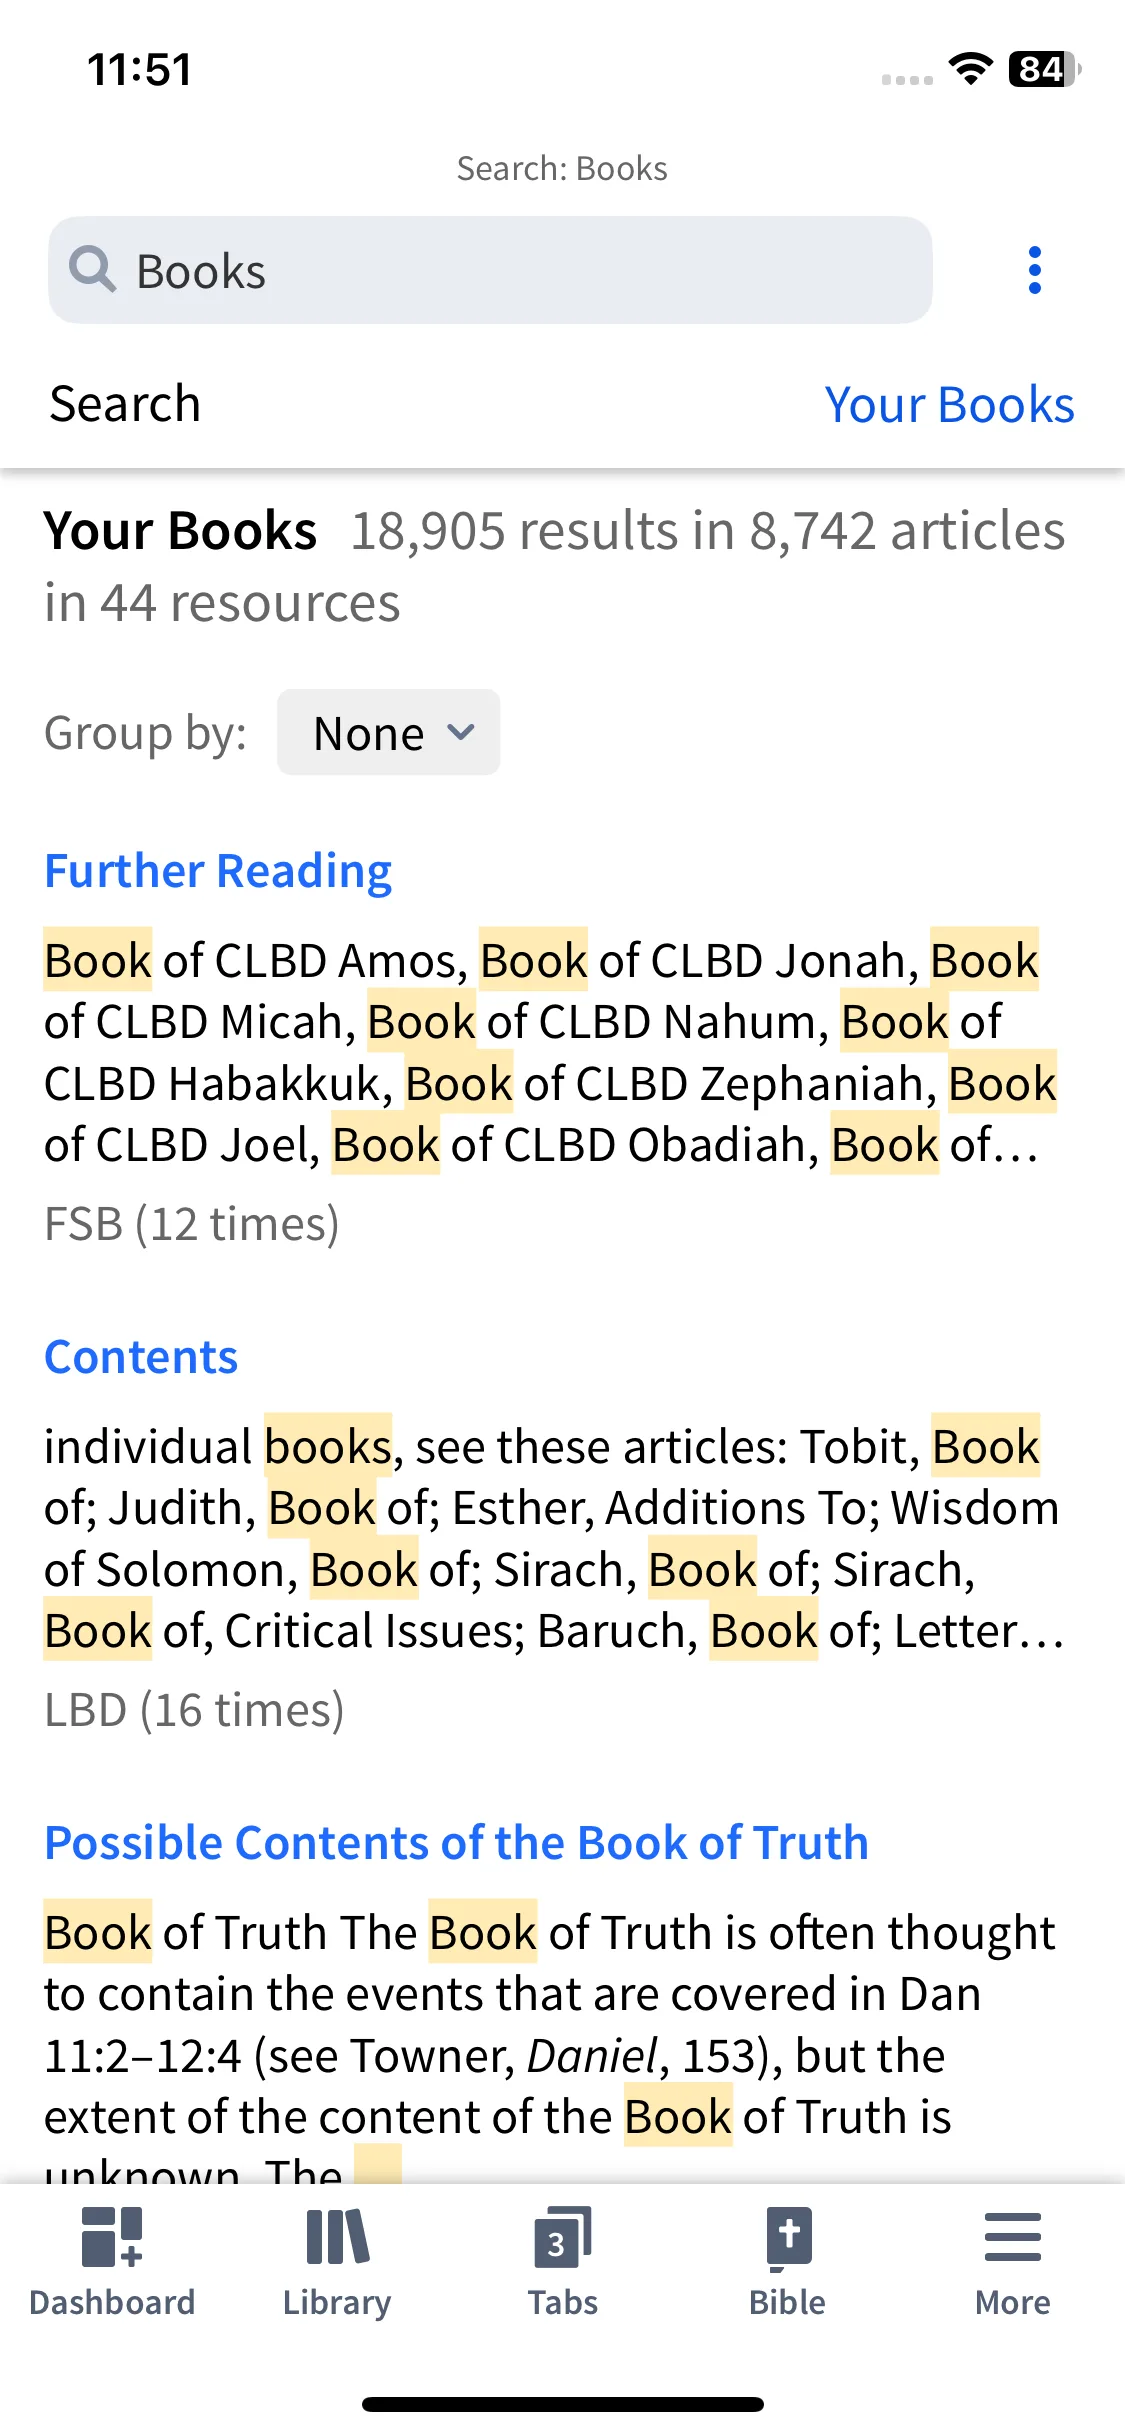Screen dimensions: 1125x2436
Task: Open the FSB snippet text about CLBD Amos
Action: coord(550,1052)
